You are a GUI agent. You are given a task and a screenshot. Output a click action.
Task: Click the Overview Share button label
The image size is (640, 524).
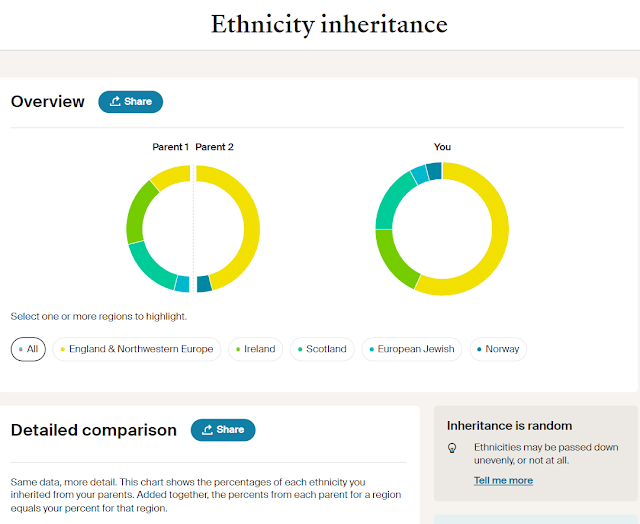point(138,102)
